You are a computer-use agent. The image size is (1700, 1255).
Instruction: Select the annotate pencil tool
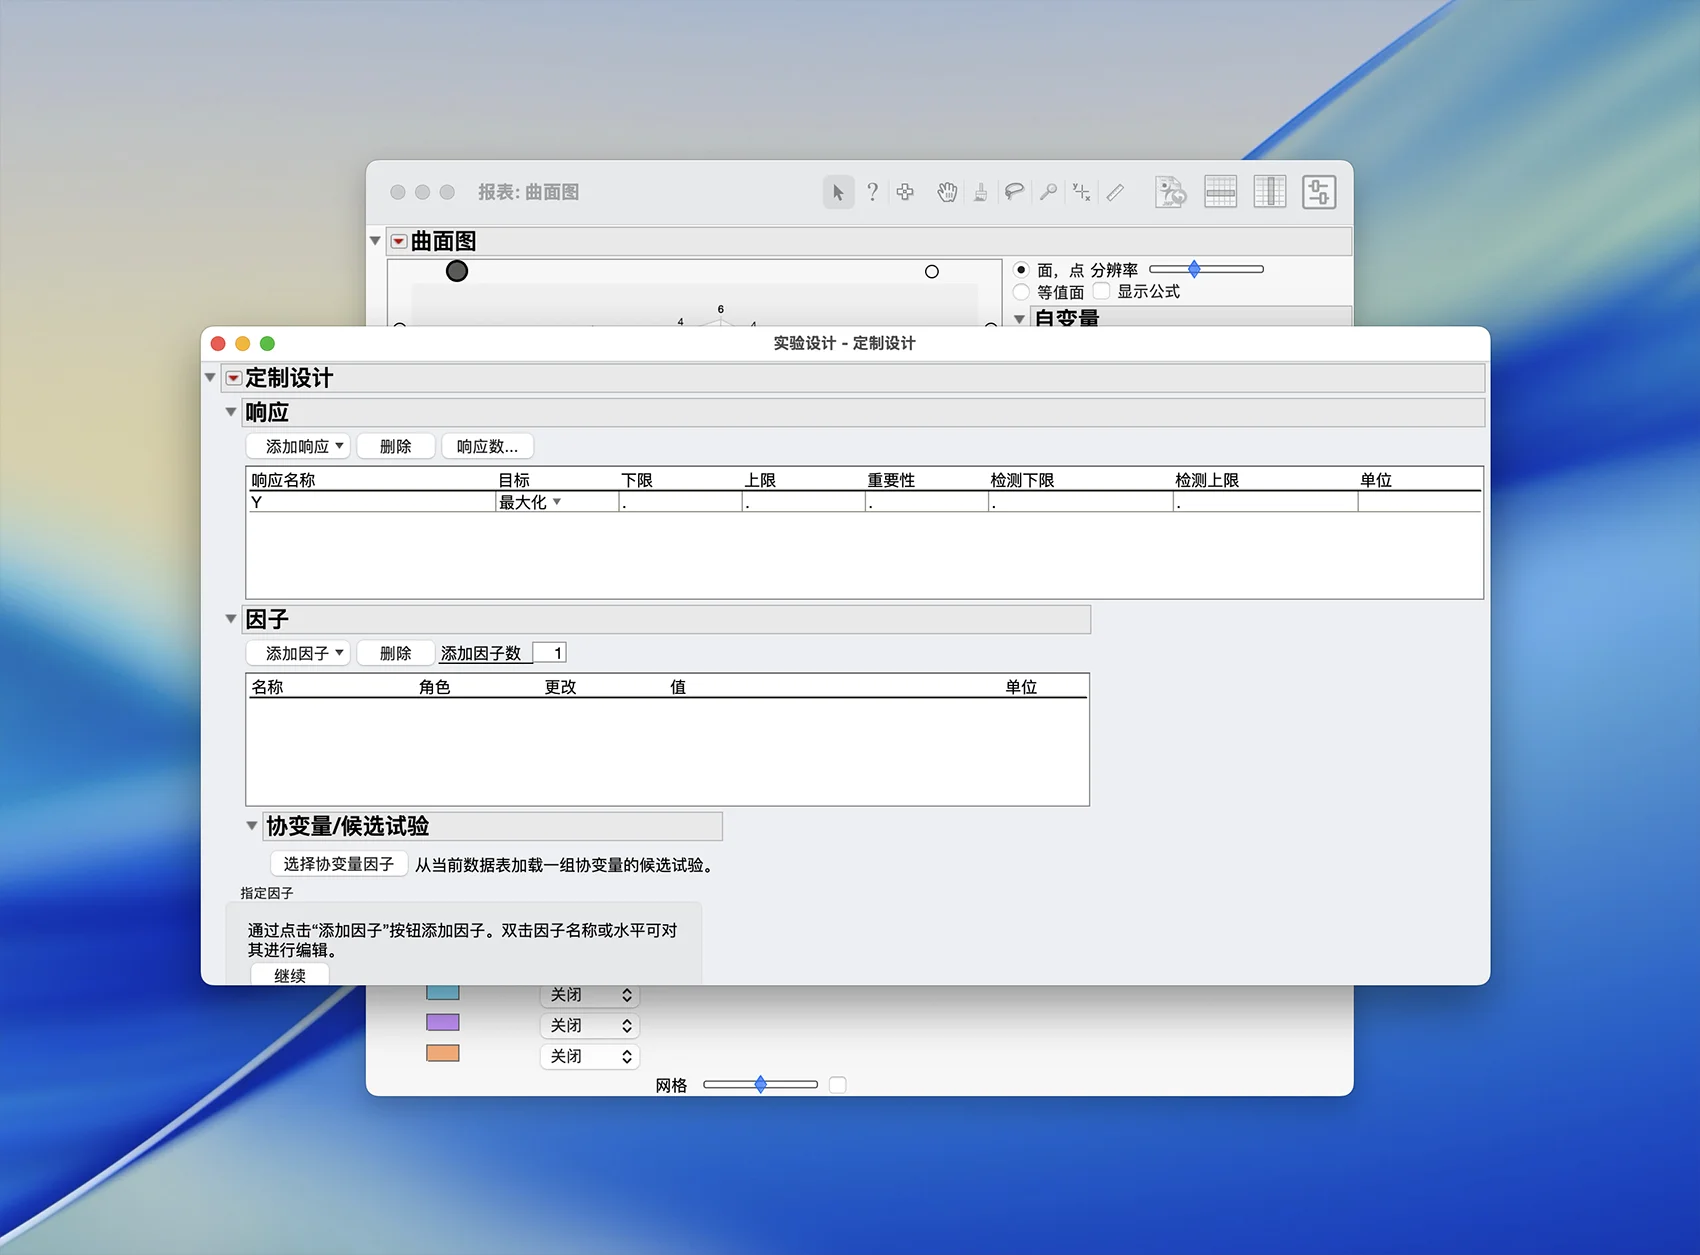pyautogui.click(x=1115, y=192)
